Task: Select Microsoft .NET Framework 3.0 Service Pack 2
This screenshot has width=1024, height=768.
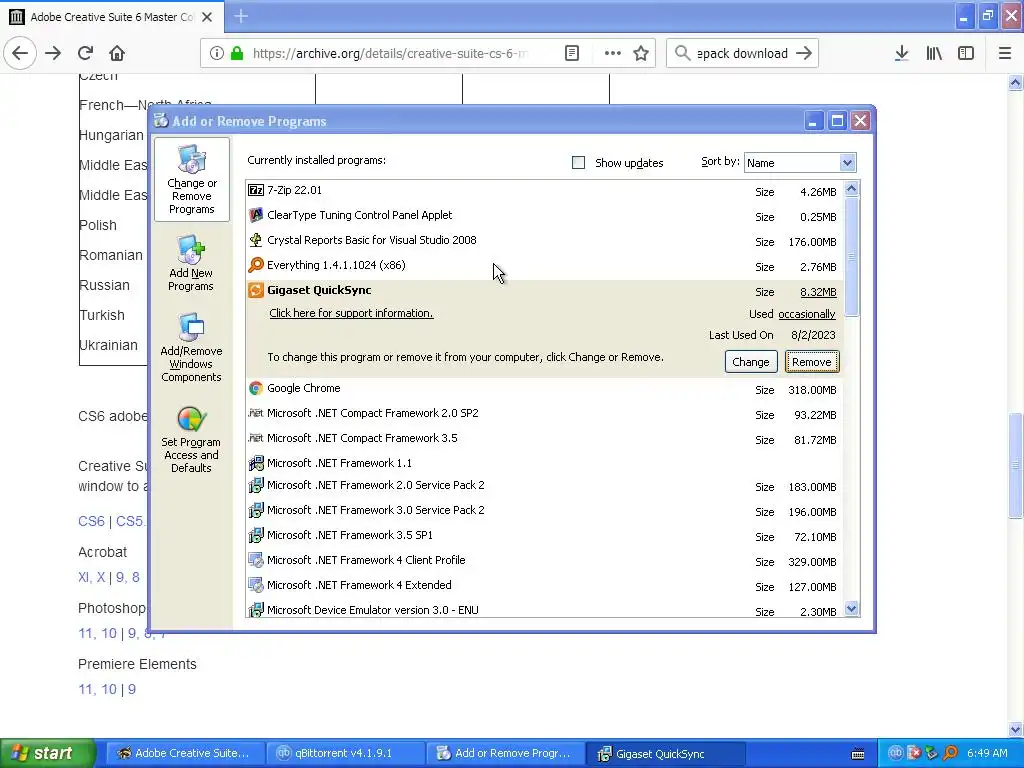Action: 544,511
